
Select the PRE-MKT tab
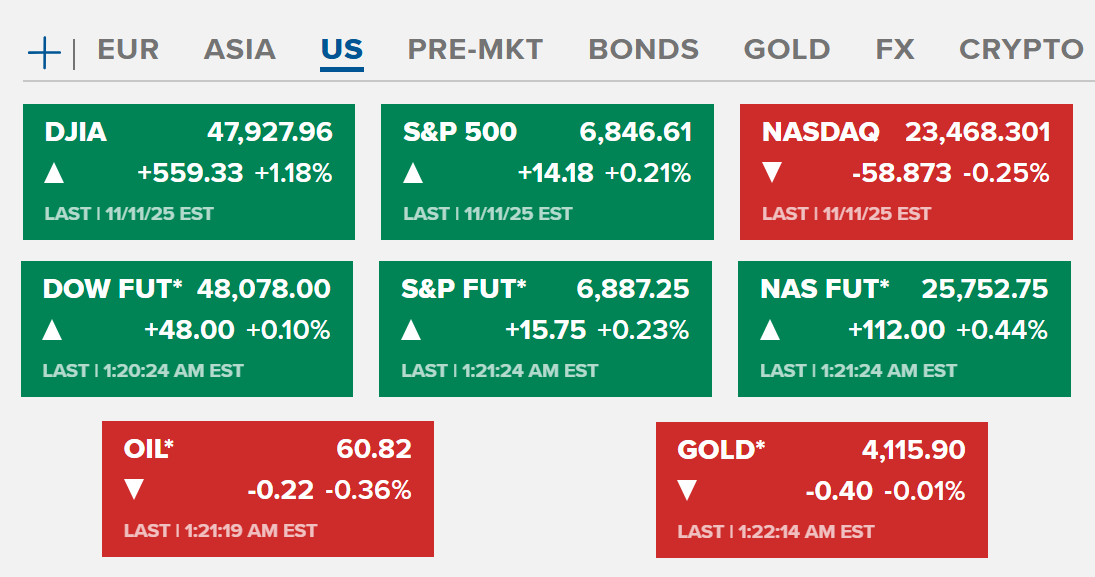coord(475,50)
